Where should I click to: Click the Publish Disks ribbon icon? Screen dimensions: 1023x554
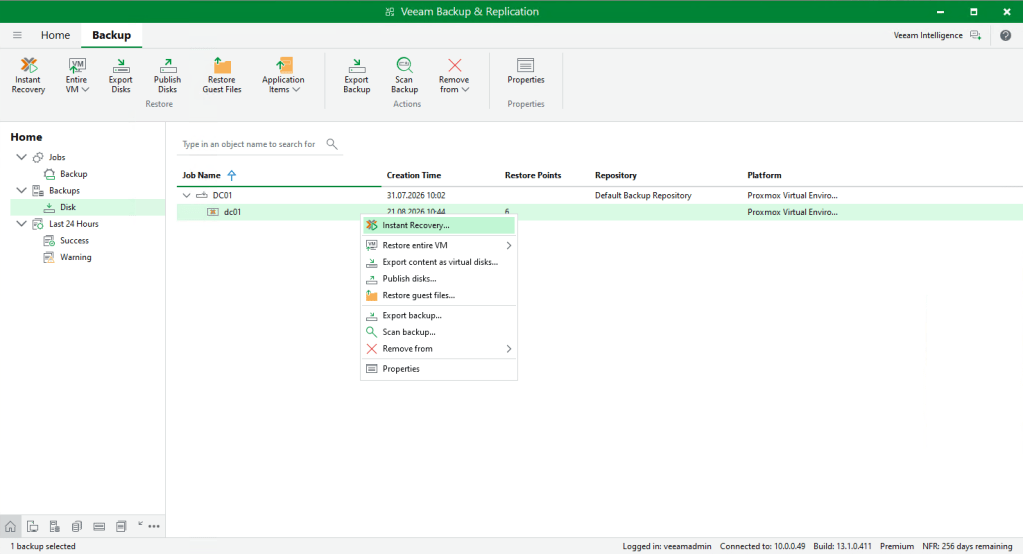pos(167,76)
